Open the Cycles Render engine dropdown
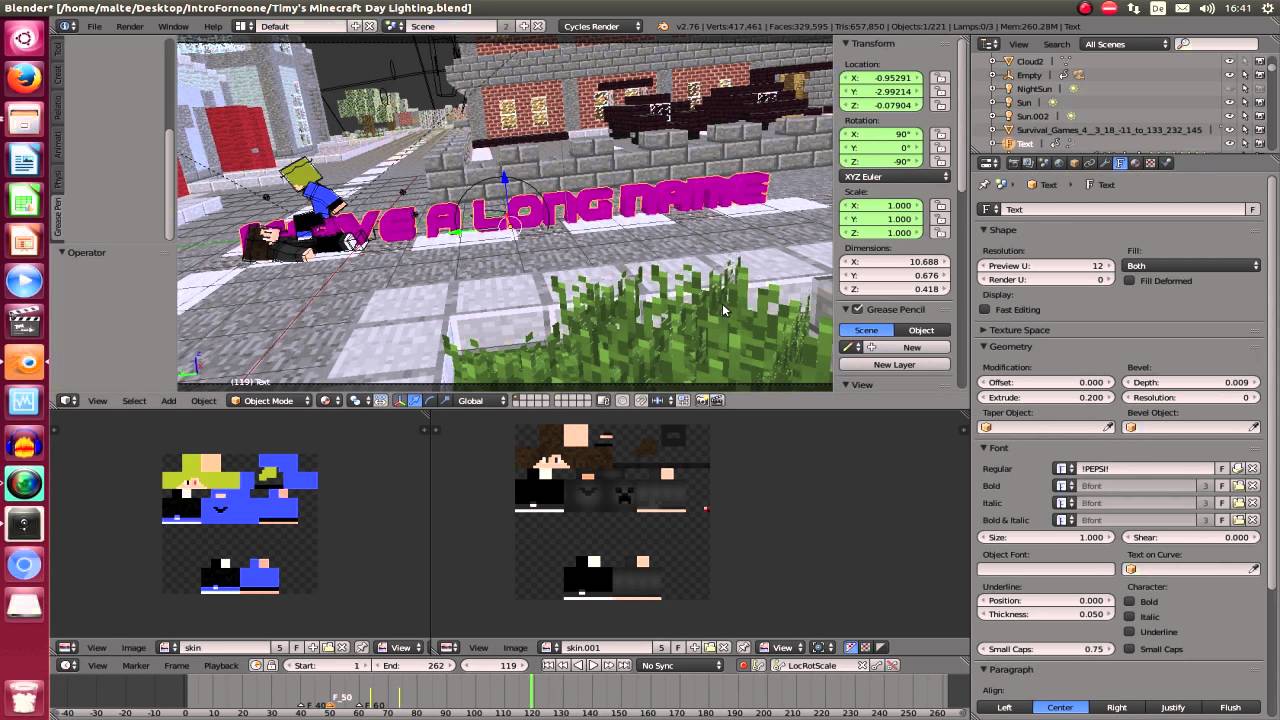 (x=603, y=26)
